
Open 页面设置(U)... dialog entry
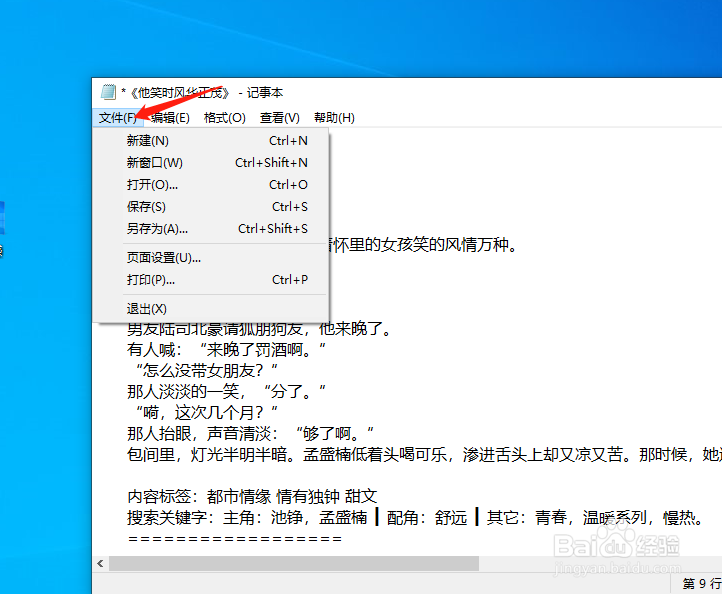(211, 258)
